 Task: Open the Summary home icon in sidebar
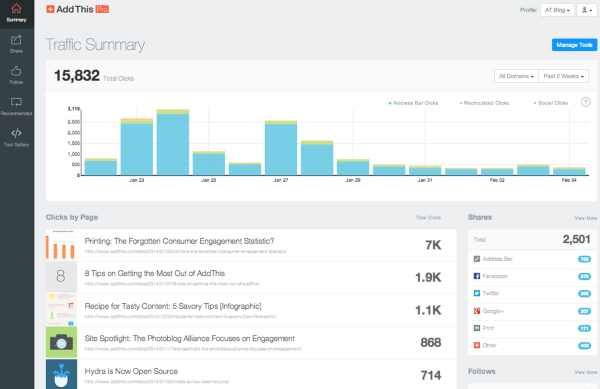(x=16, y=8)
